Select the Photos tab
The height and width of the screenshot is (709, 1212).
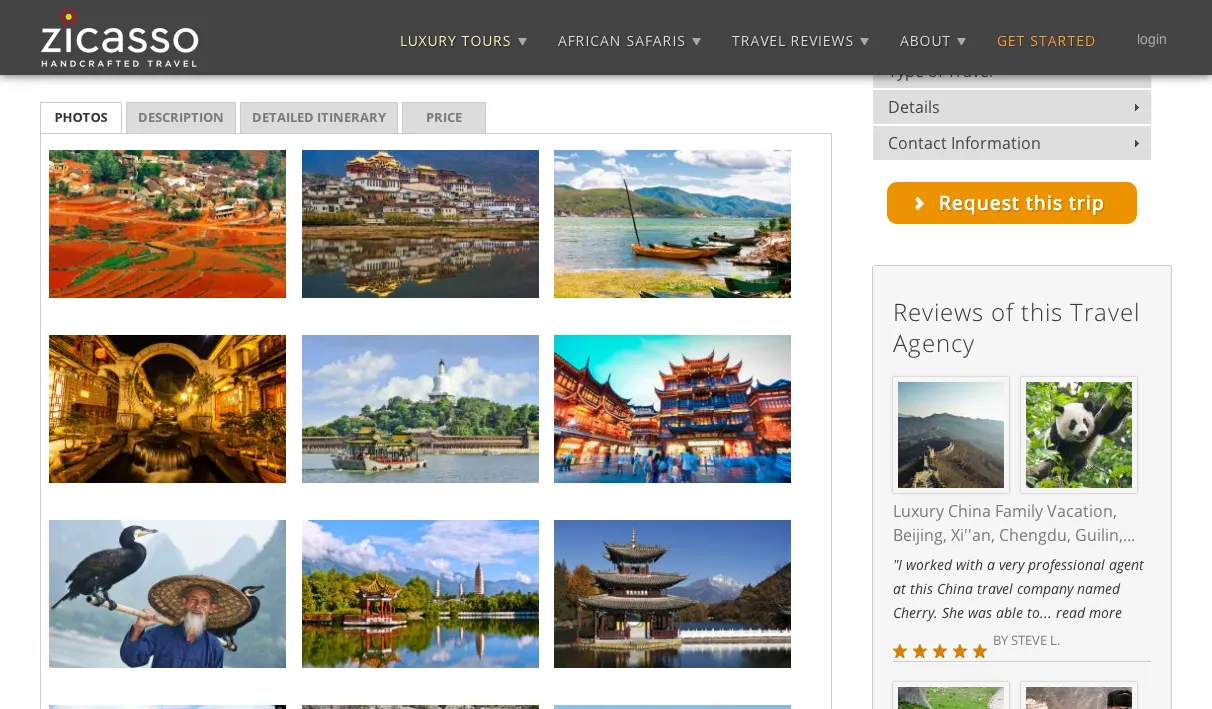click(81, 117)
